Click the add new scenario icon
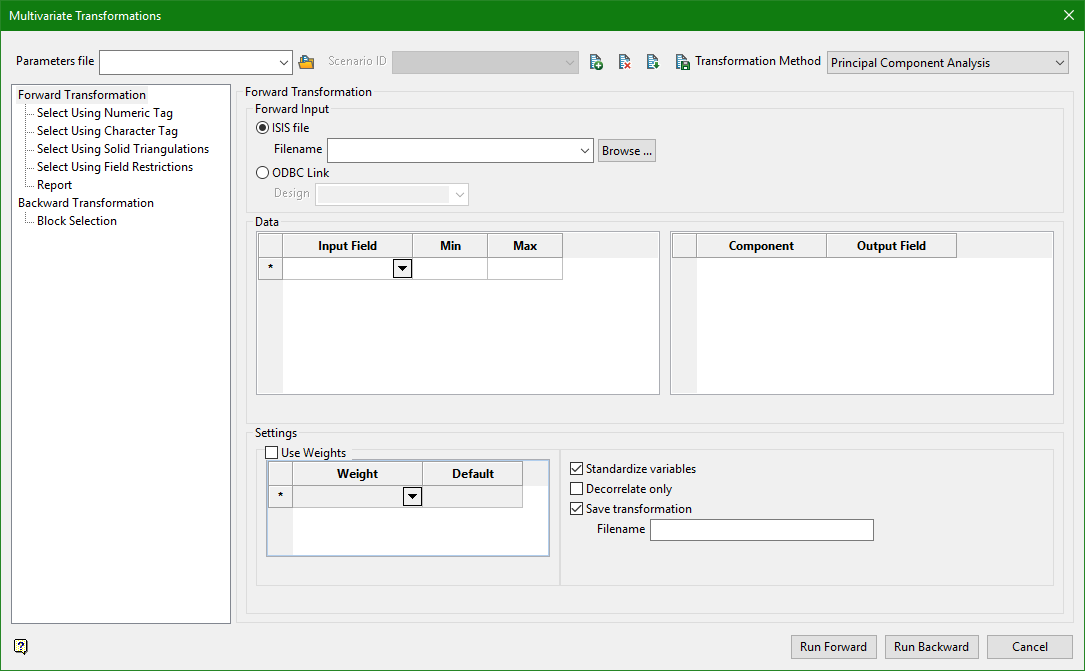 [596, 62]
